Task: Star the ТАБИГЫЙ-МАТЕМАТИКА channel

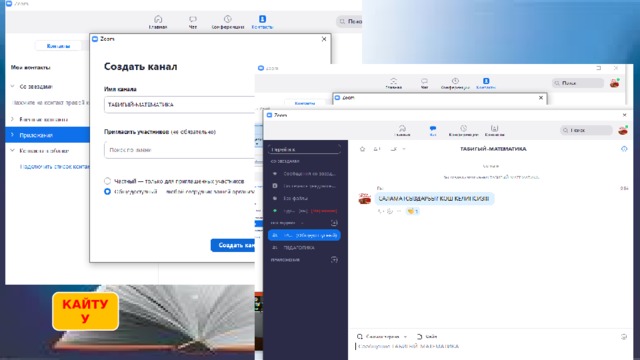Action: coord(362,149)
